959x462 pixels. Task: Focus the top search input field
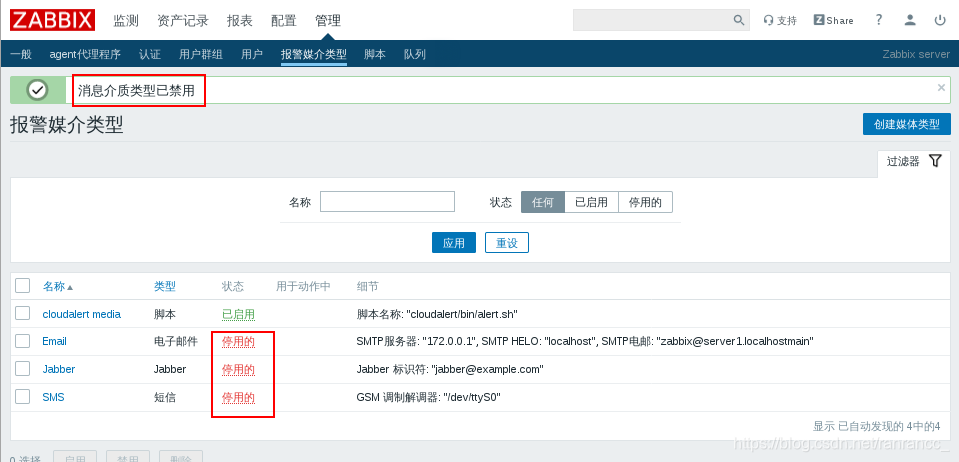653,20
